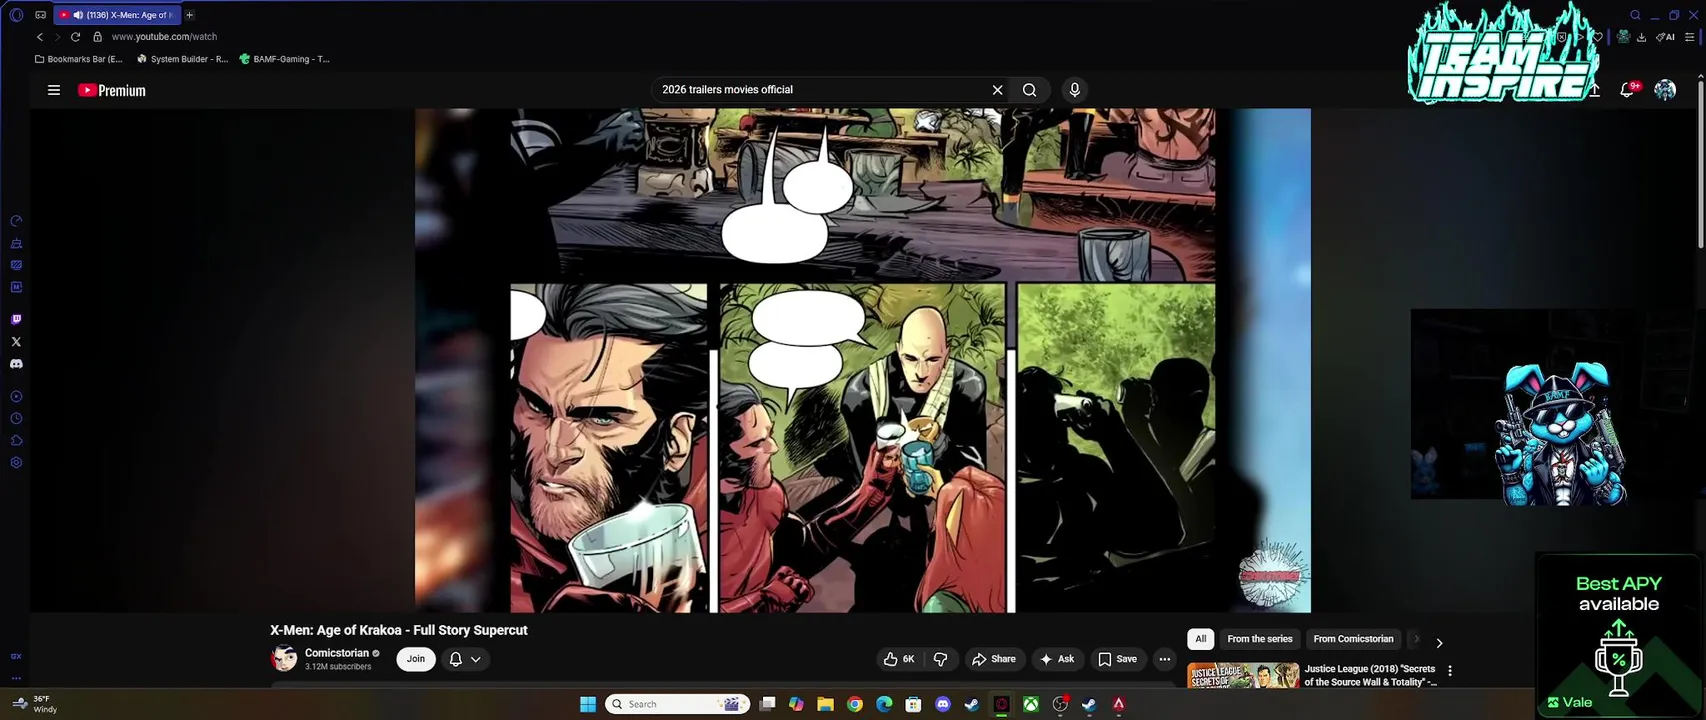Show more chips with right chevron

pos(1439,643)
